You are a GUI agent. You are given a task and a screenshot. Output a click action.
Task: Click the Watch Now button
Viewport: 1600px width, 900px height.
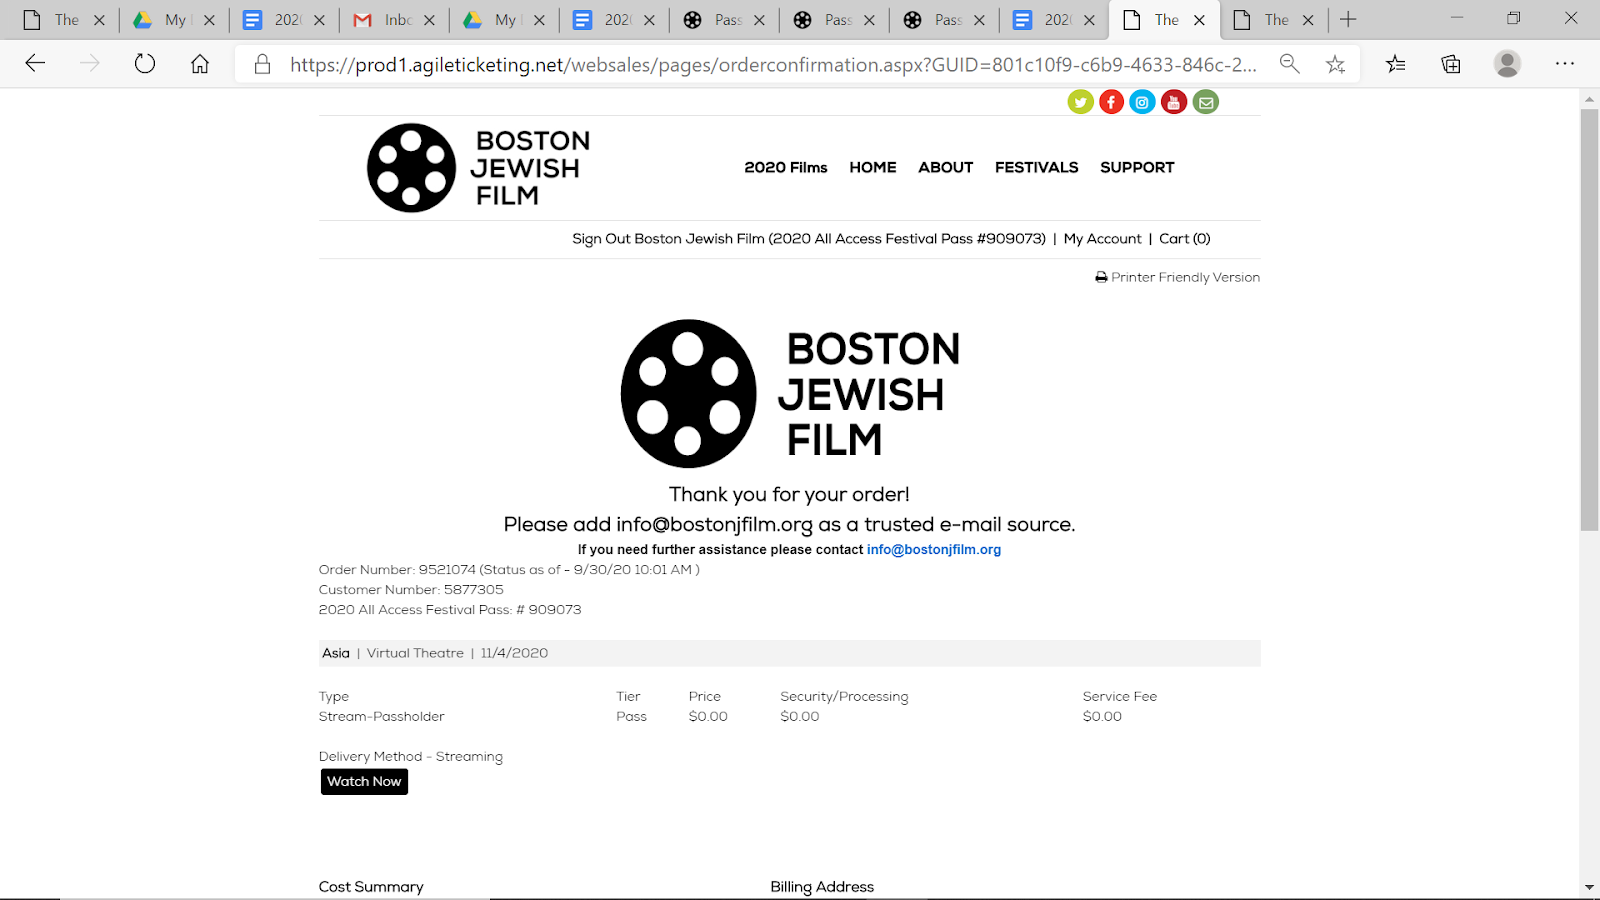364,782
